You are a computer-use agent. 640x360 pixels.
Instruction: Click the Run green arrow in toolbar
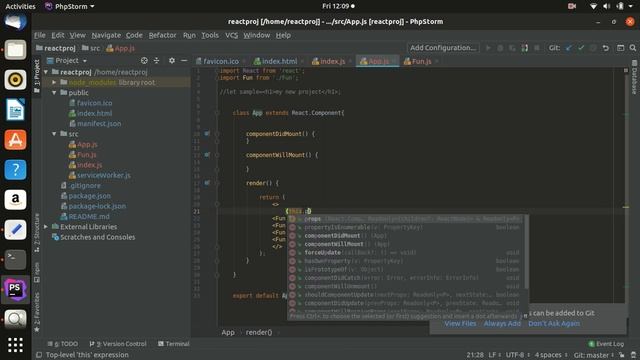tap(488, 48)
